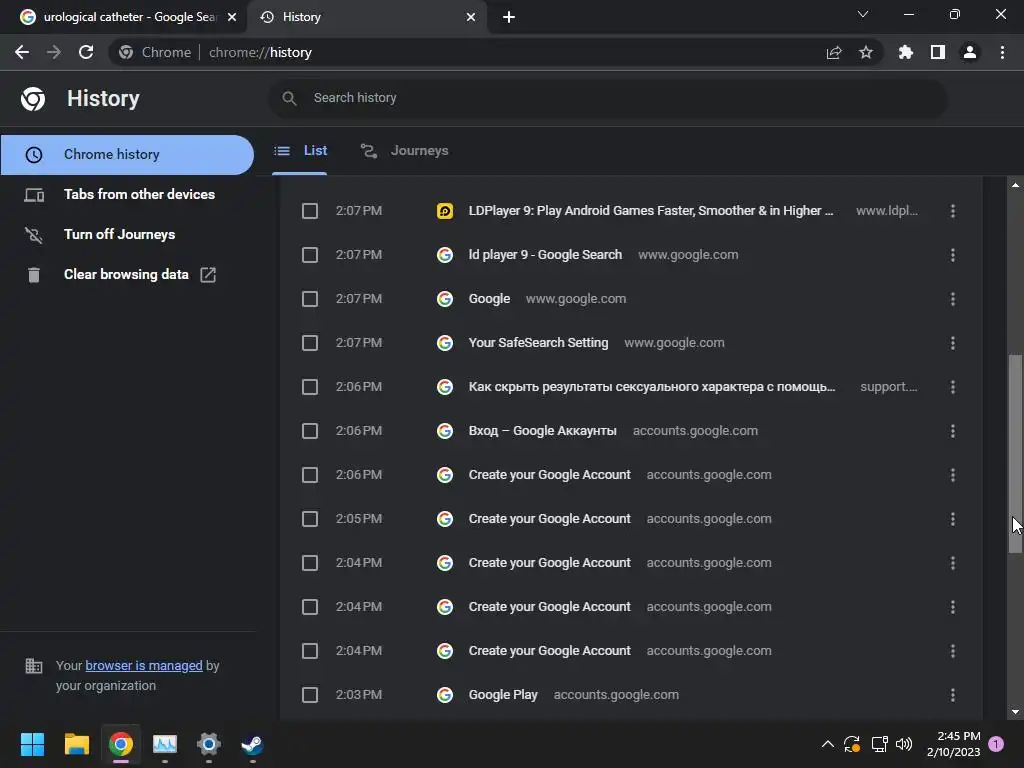
Task: Open the Вход – Google Аккаунты link
Action: pyautogui.click(x=542, y=431)
